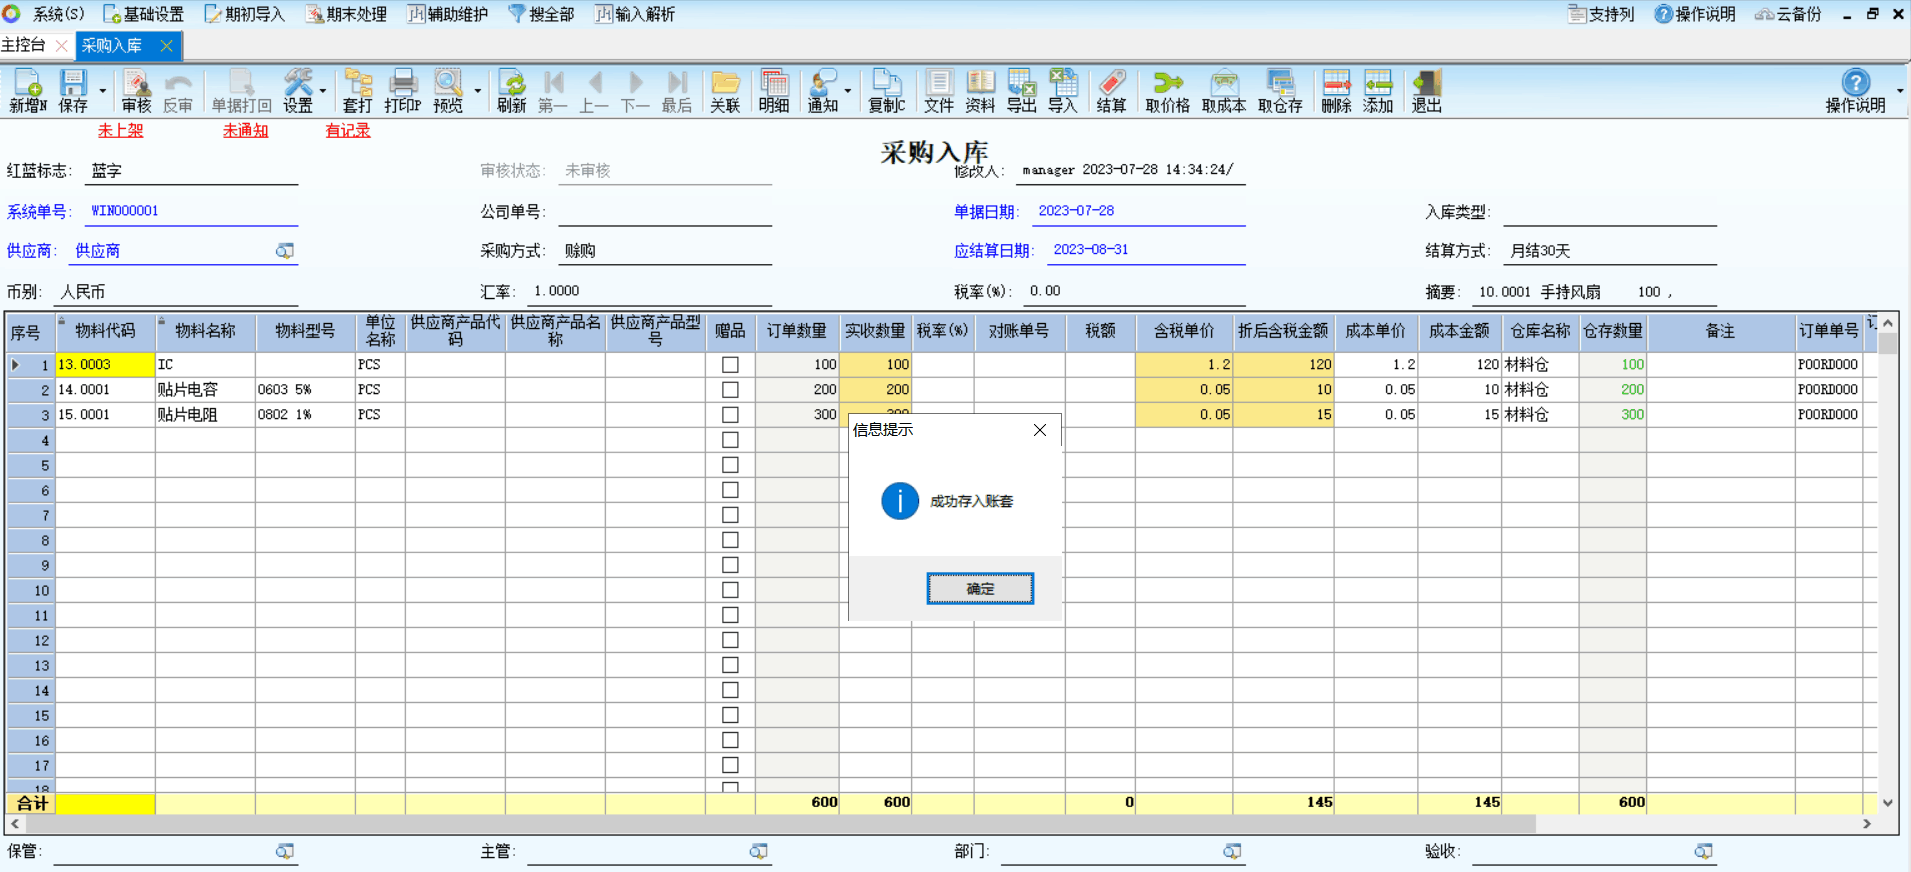Image resolution: width=1911 pixels, height=872 pixels.
Task: Switch to the 主控台 tab
Action: click(24, 45)
